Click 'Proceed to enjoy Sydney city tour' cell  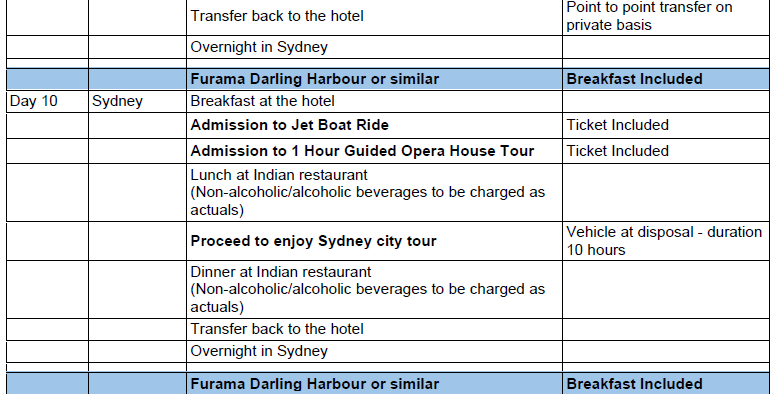[374, 241]
